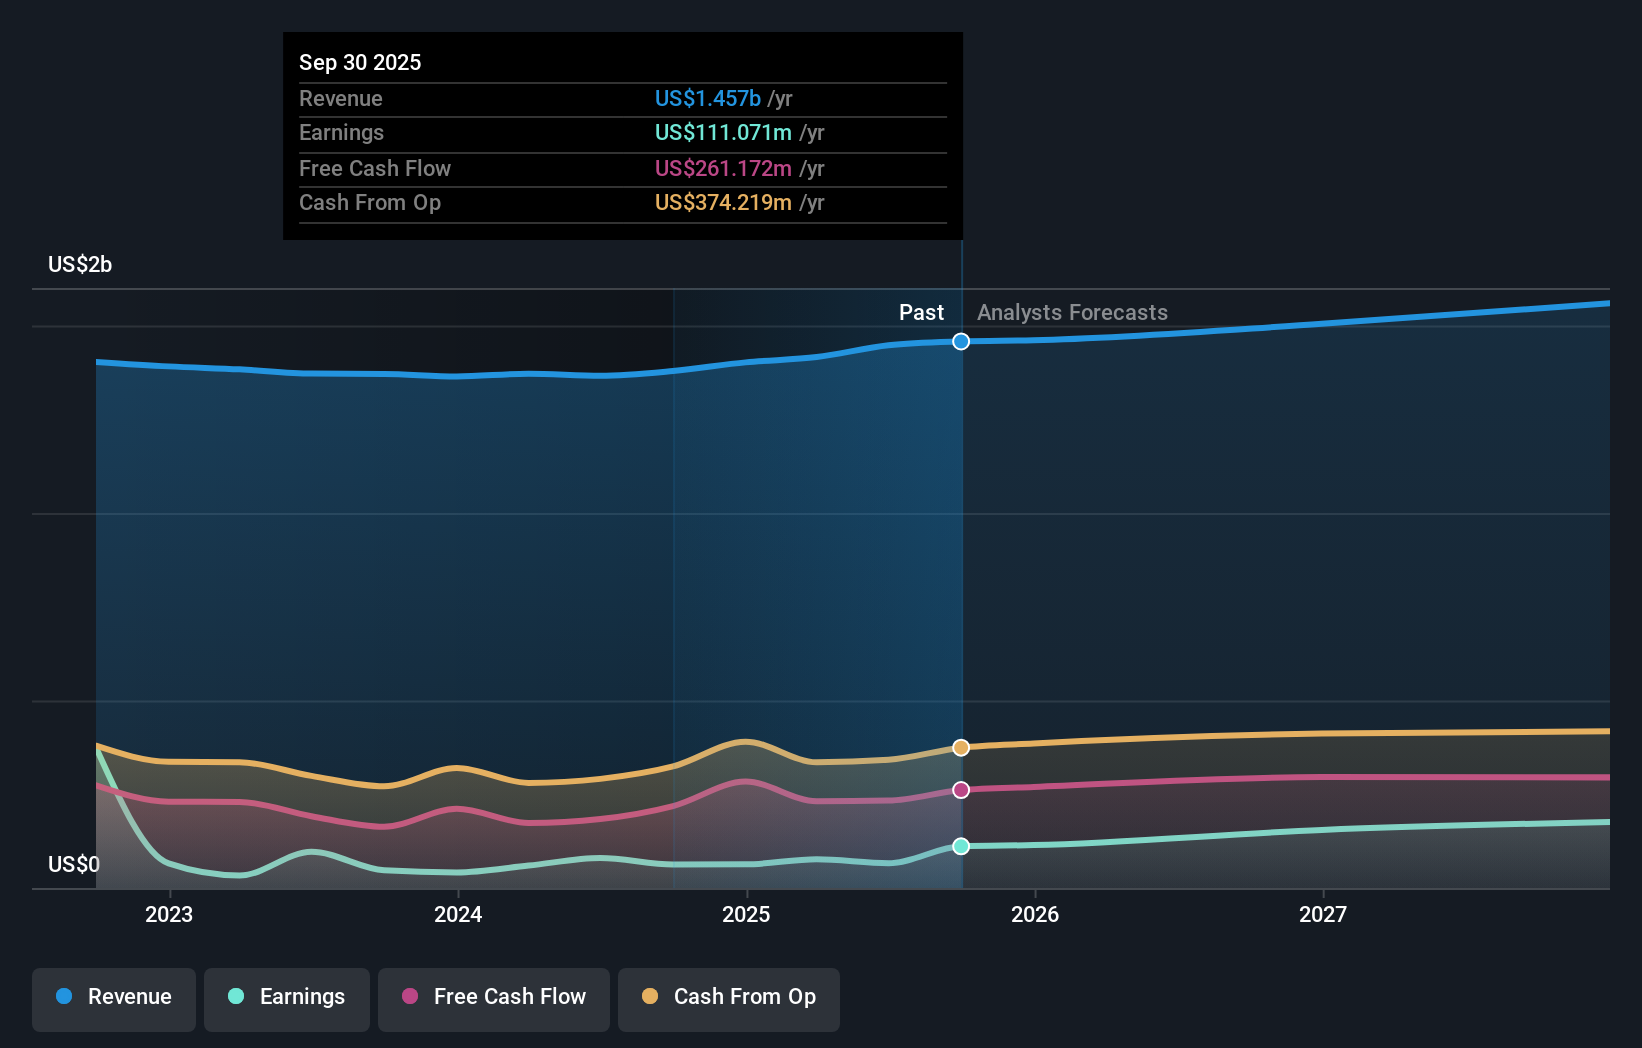Select the pink Free Cash Flow chart marker

961,790
